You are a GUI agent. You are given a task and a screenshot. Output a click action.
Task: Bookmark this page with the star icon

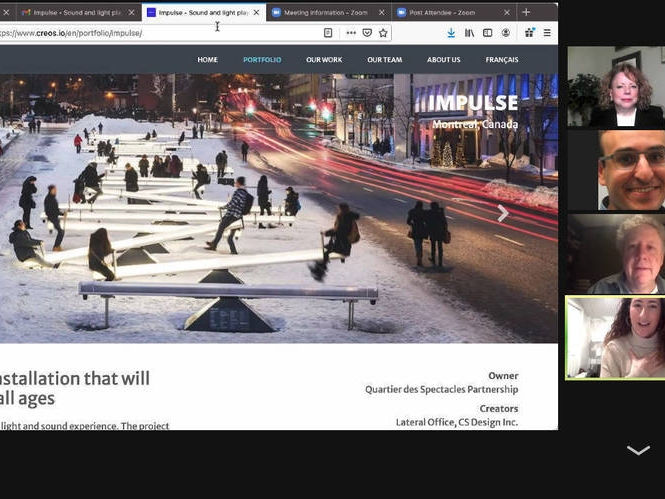coord(383,33)
